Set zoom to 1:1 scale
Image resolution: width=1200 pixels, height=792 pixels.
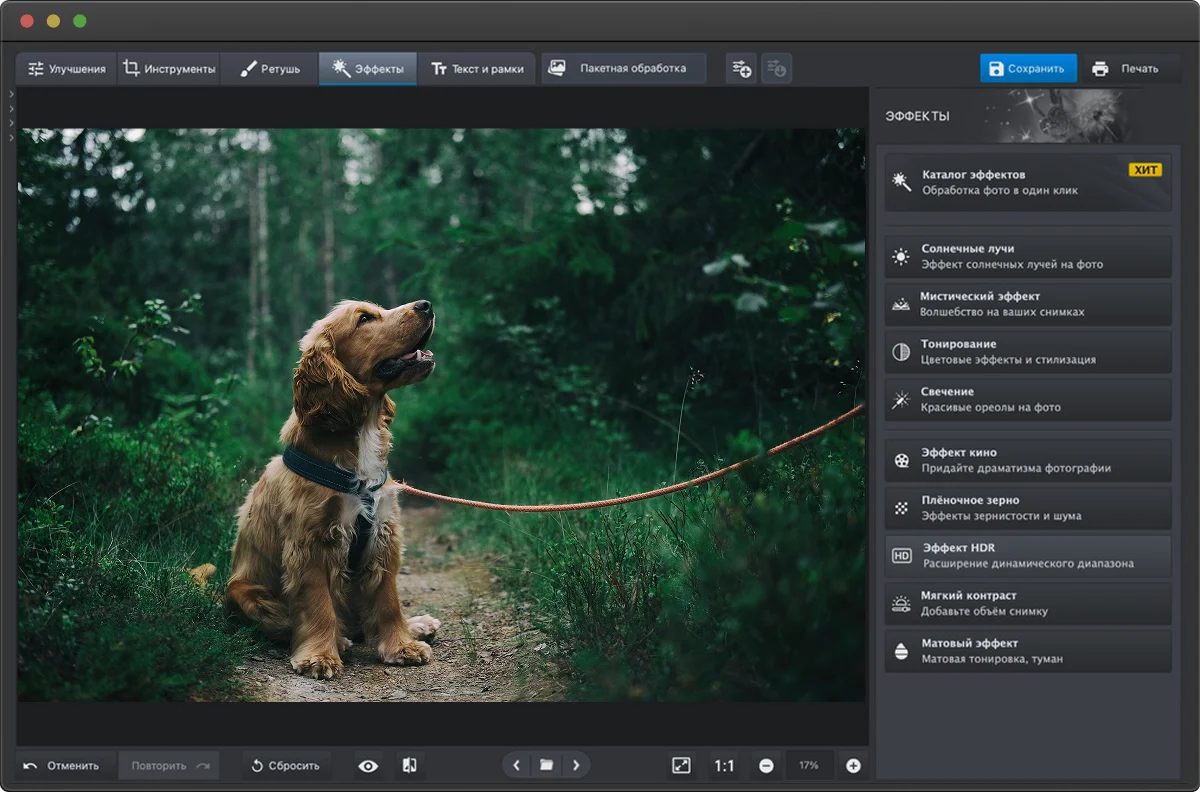pos(724,766)
